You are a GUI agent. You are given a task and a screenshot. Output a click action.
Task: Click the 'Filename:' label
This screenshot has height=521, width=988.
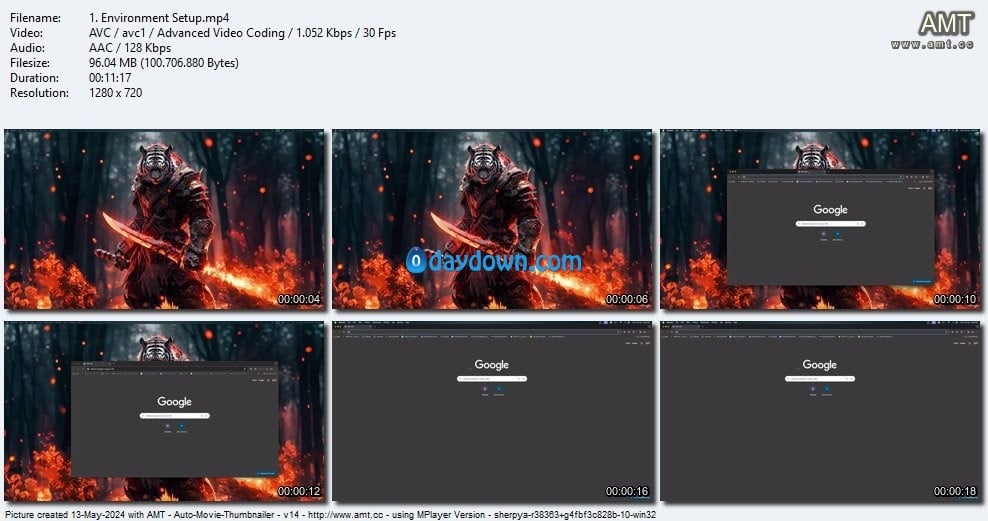click(35, 18)
